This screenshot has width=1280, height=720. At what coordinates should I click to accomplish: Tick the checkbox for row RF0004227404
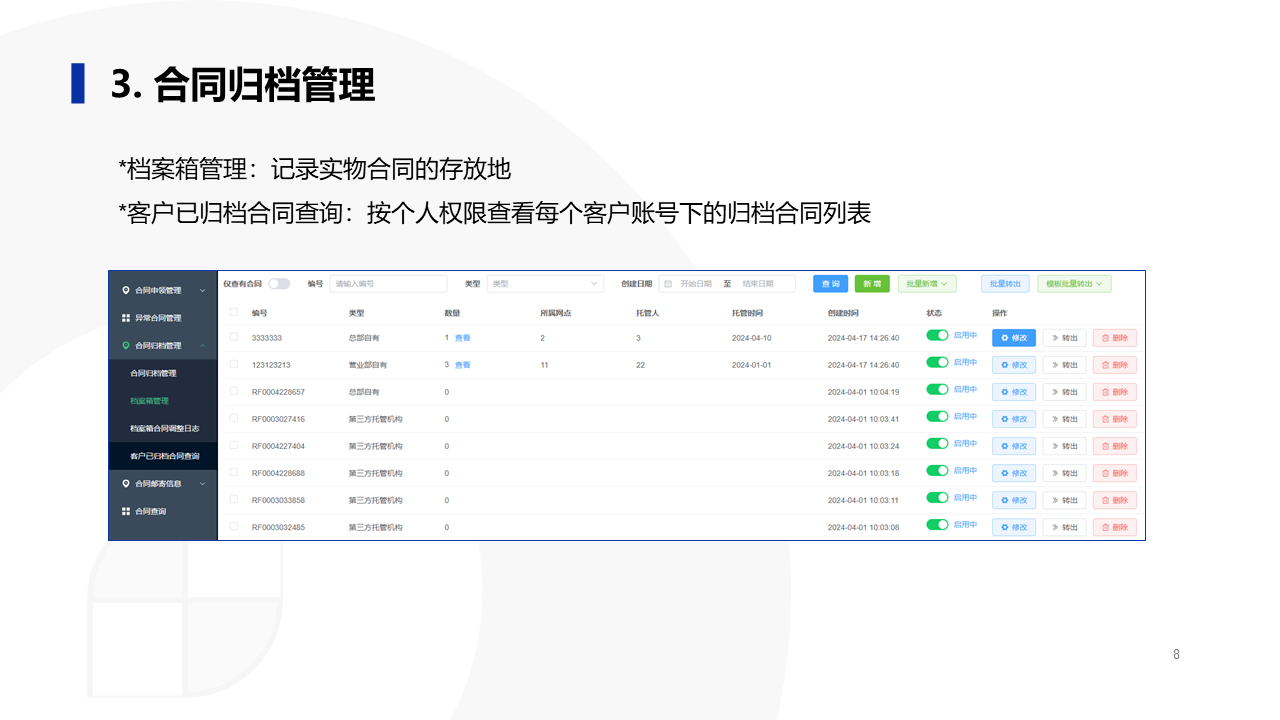click(x=234, y=445)
